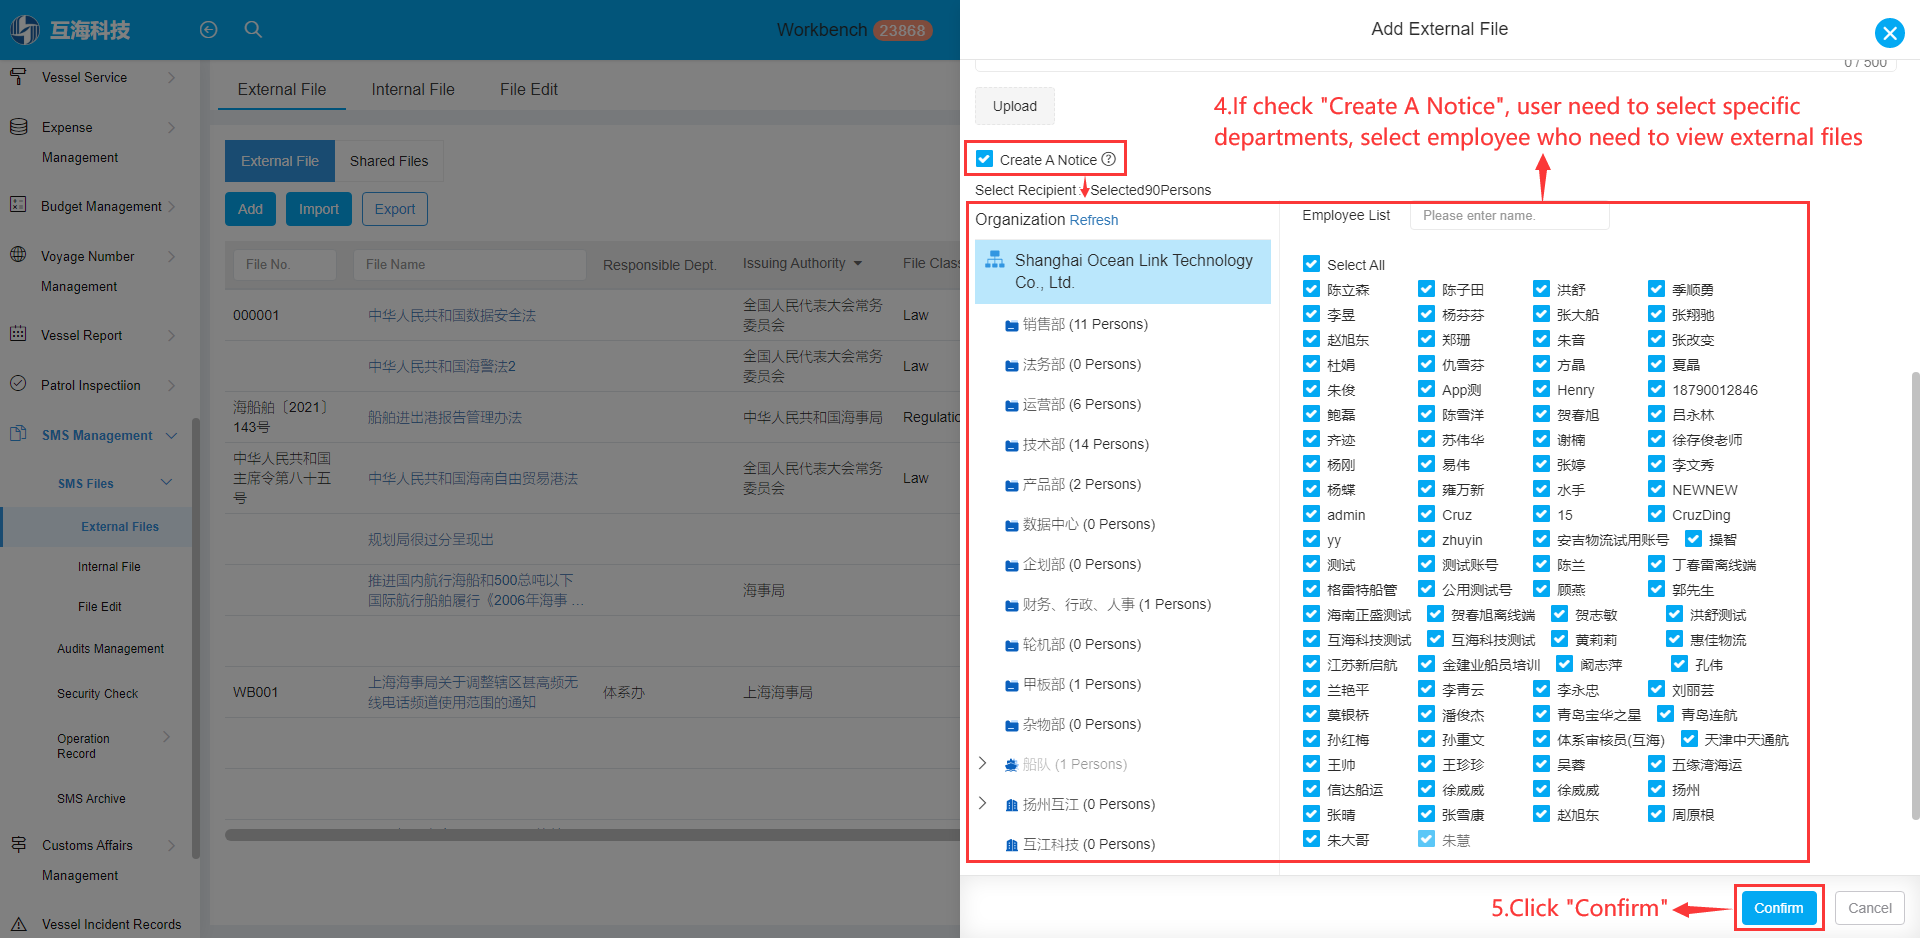This screenshot has height=938, width=1920.
Task: Click the vertical scrollbar of the dialog
Action: point(1915,595)
